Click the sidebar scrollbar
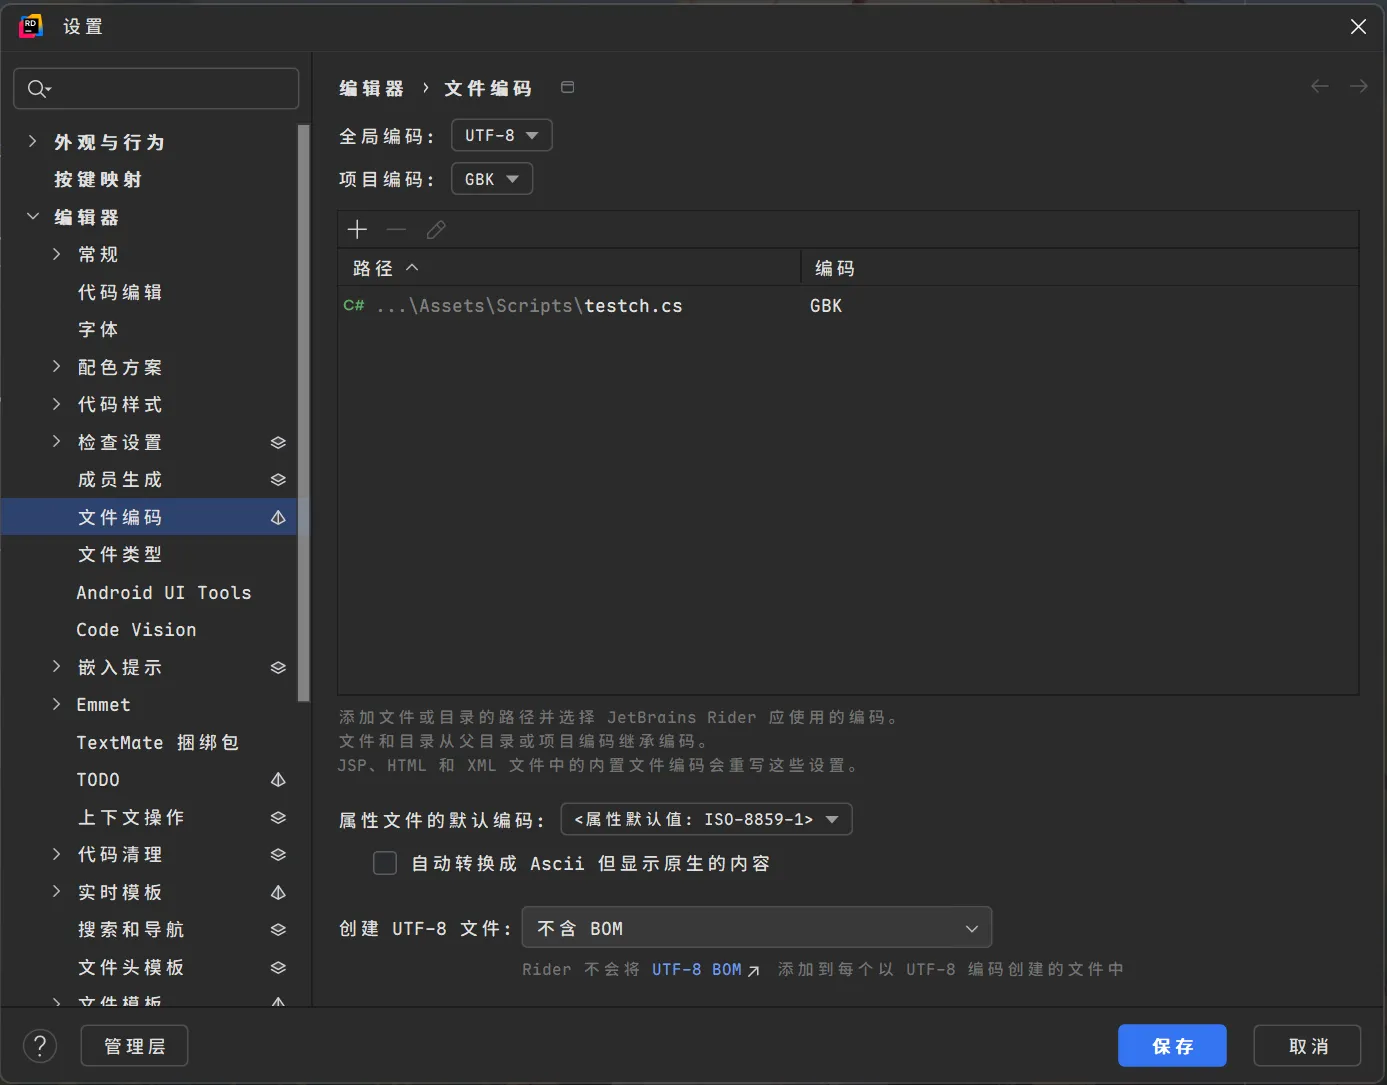Screen dimensions: 1387x1085 click(304, 400)
